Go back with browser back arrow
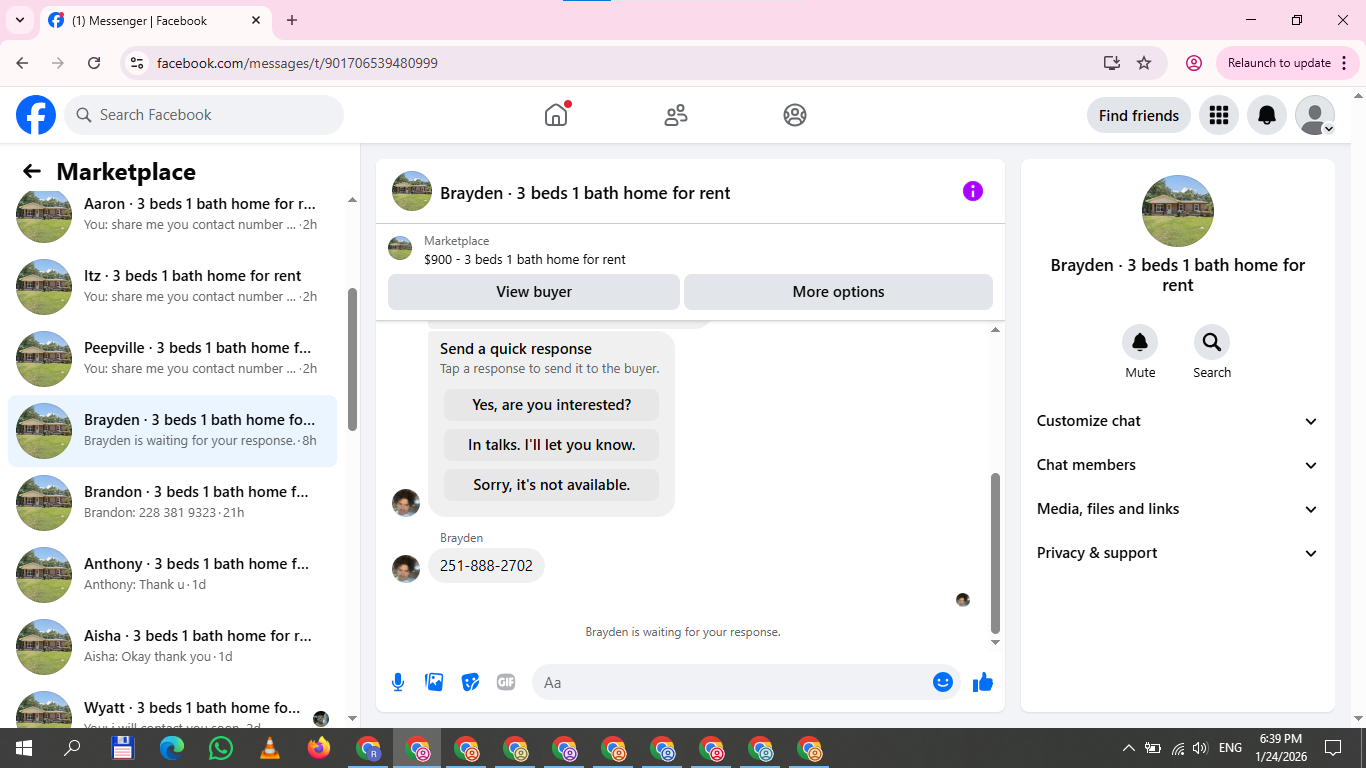1366x768 pixels. click(x=22, y=63)
